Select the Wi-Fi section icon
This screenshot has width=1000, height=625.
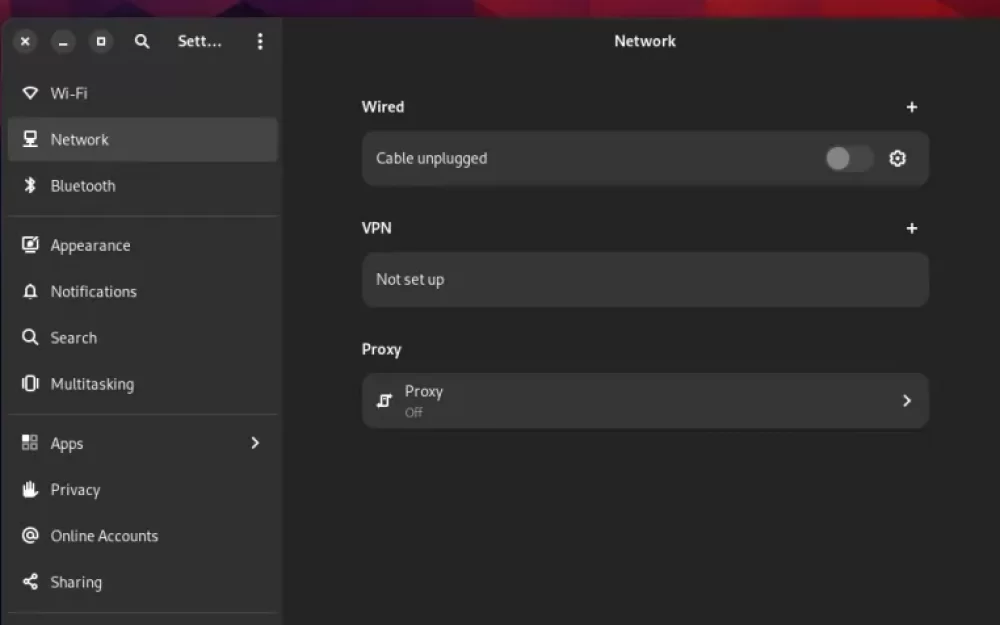click(29, 93)
